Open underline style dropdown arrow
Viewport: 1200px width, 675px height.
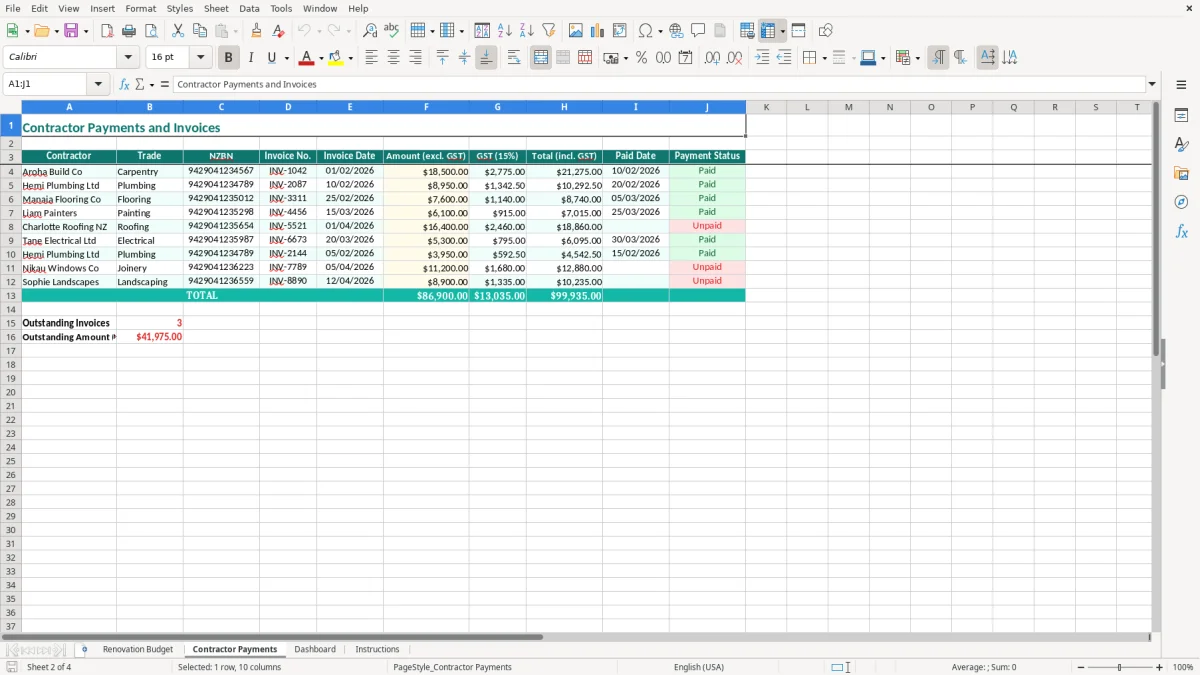tap(286, 58)
